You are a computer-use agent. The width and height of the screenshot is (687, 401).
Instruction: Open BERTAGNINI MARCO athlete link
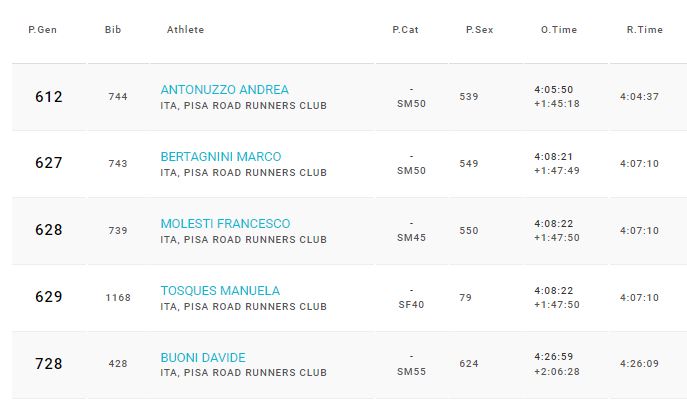coord(221,157)
